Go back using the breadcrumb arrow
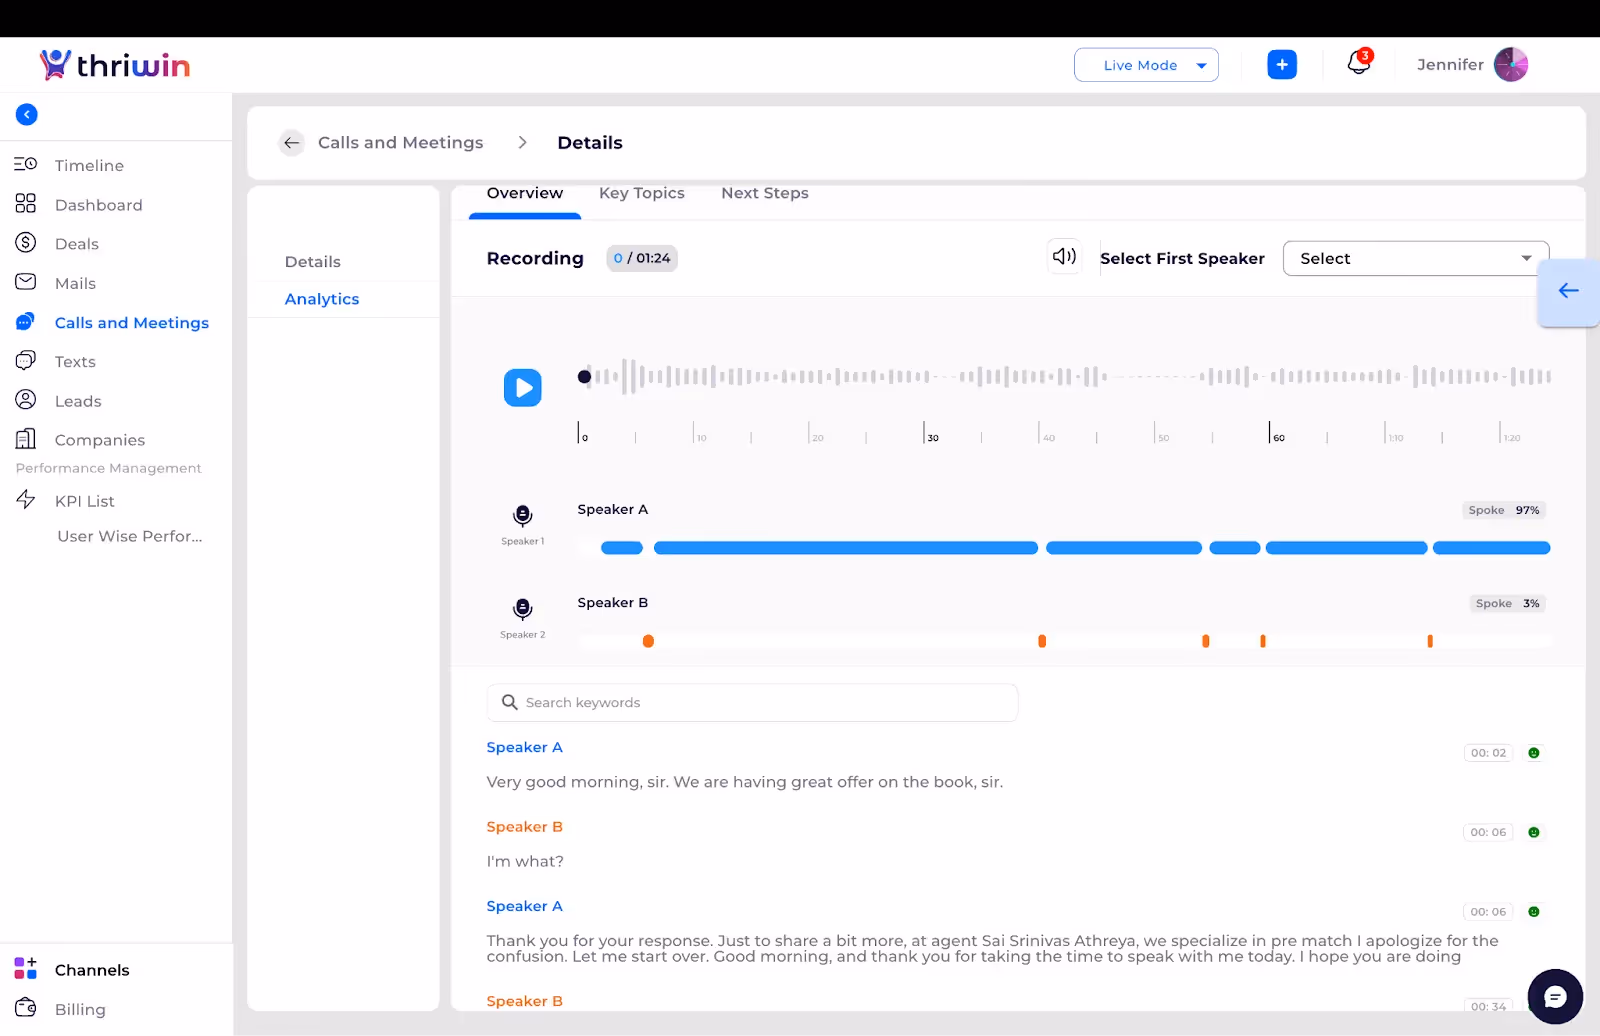1600x1036 pixels. pyautogui.click(x=291, y=143)
